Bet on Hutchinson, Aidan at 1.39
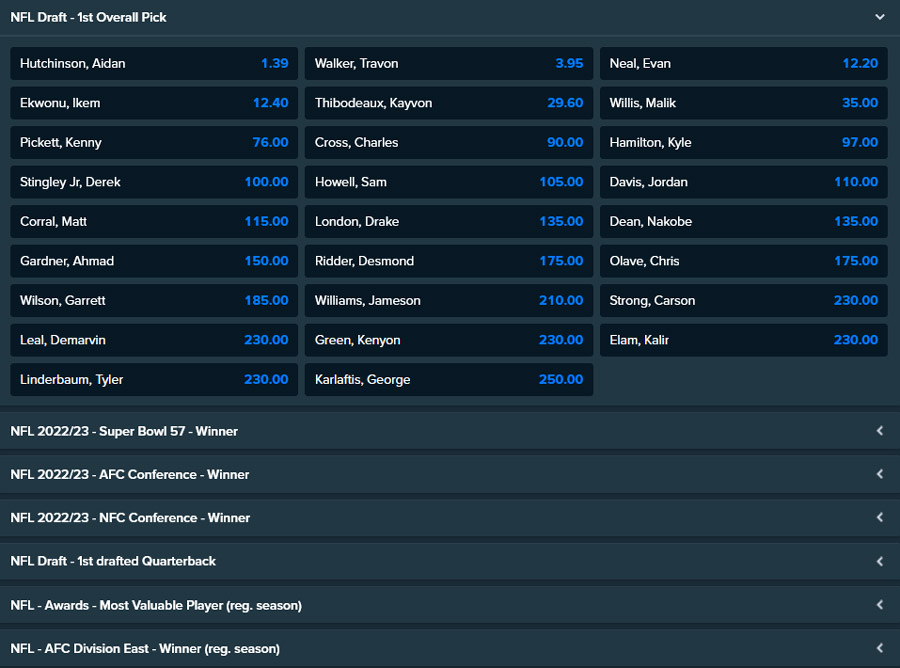The image size is (900, 668). pos(154,63)
